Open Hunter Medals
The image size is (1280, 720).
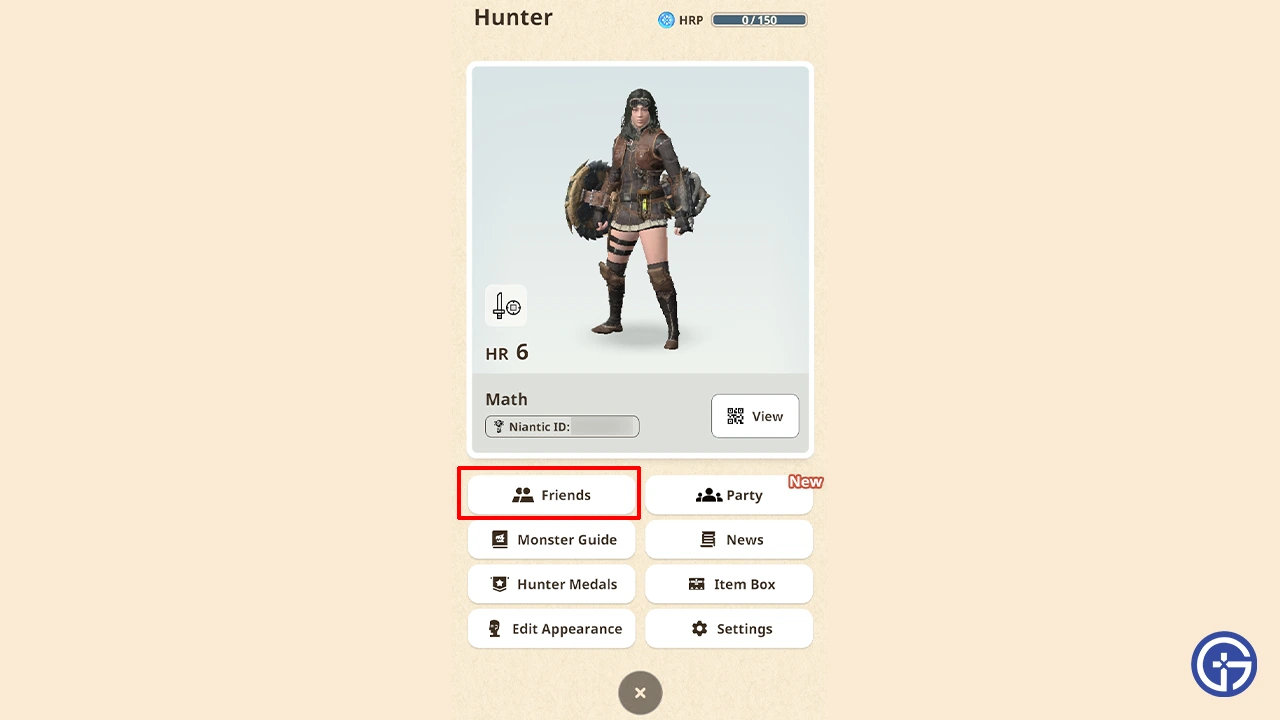pos(551,584)
